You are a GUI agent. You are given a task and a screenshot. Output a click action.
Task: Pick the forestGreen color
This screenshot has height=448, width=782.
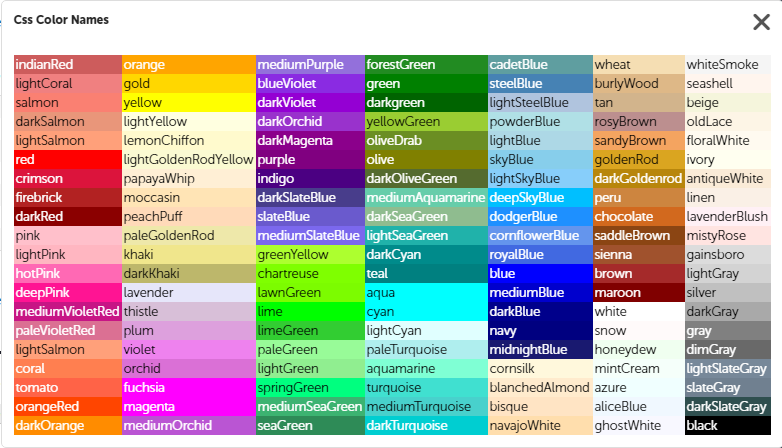pos(426,65)
